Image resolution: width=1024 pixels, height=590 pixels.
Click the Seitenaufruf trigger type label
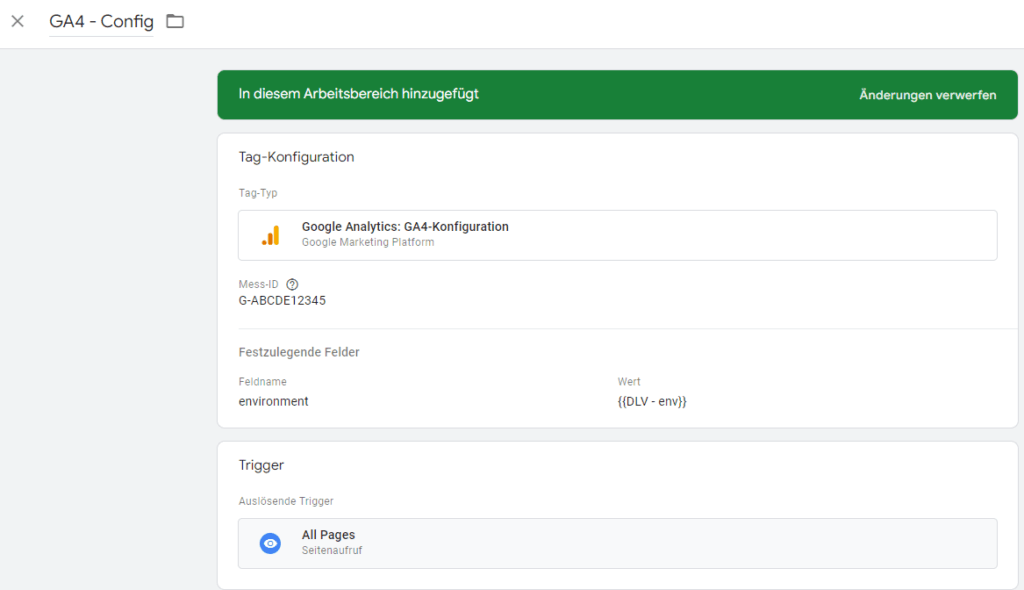pos(331,550)
